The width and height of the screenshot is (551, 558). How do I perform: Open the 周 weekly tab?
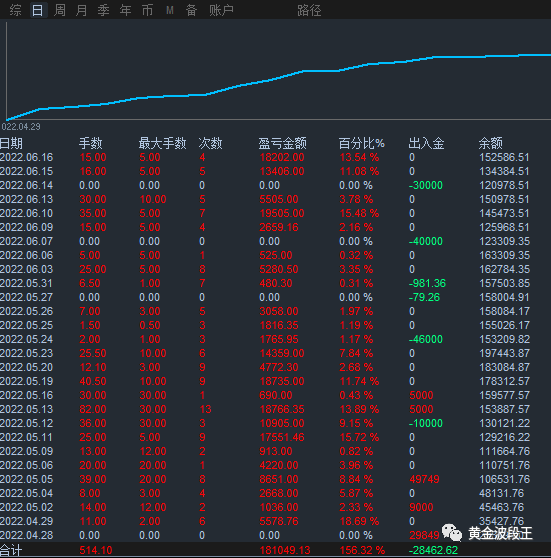tap(60, 10)
